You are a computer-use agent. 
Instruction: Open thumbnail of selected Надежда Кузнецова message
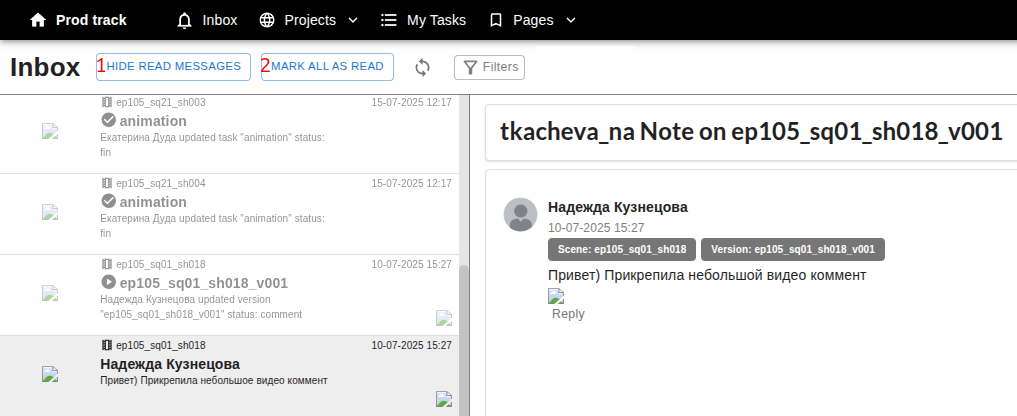click(x=51, y=374)
